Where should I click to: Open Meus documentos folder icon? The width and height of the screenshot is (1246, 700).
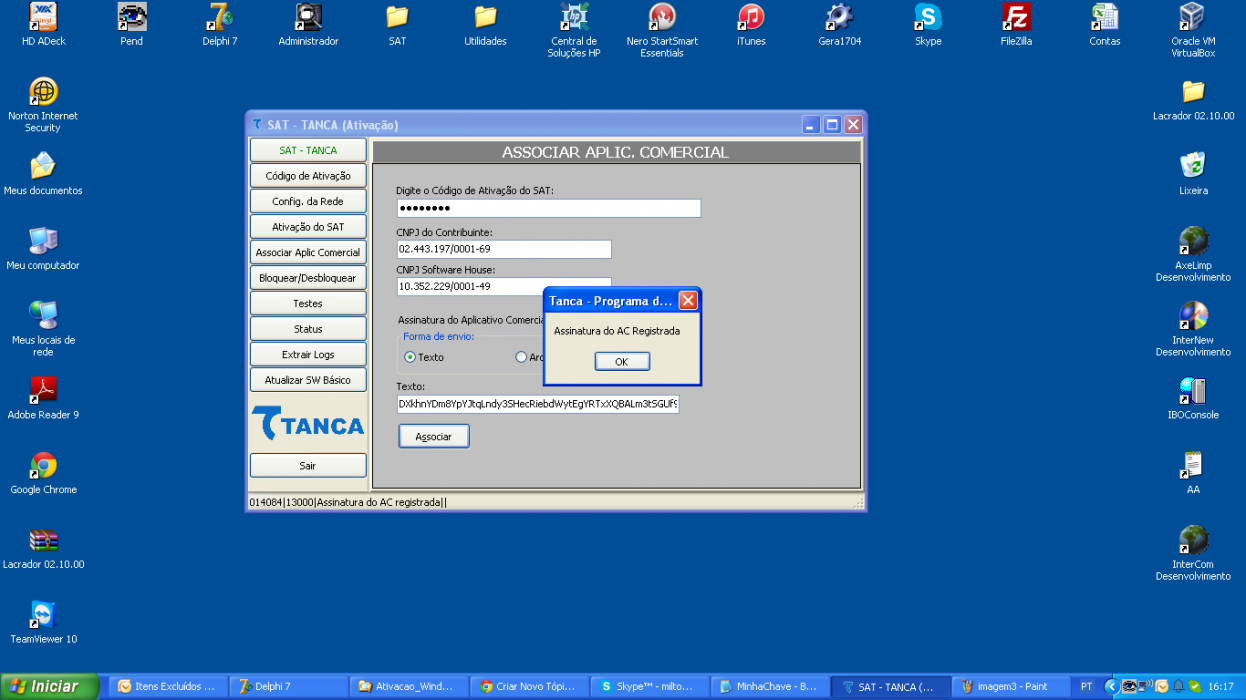[x=43, y=166]
